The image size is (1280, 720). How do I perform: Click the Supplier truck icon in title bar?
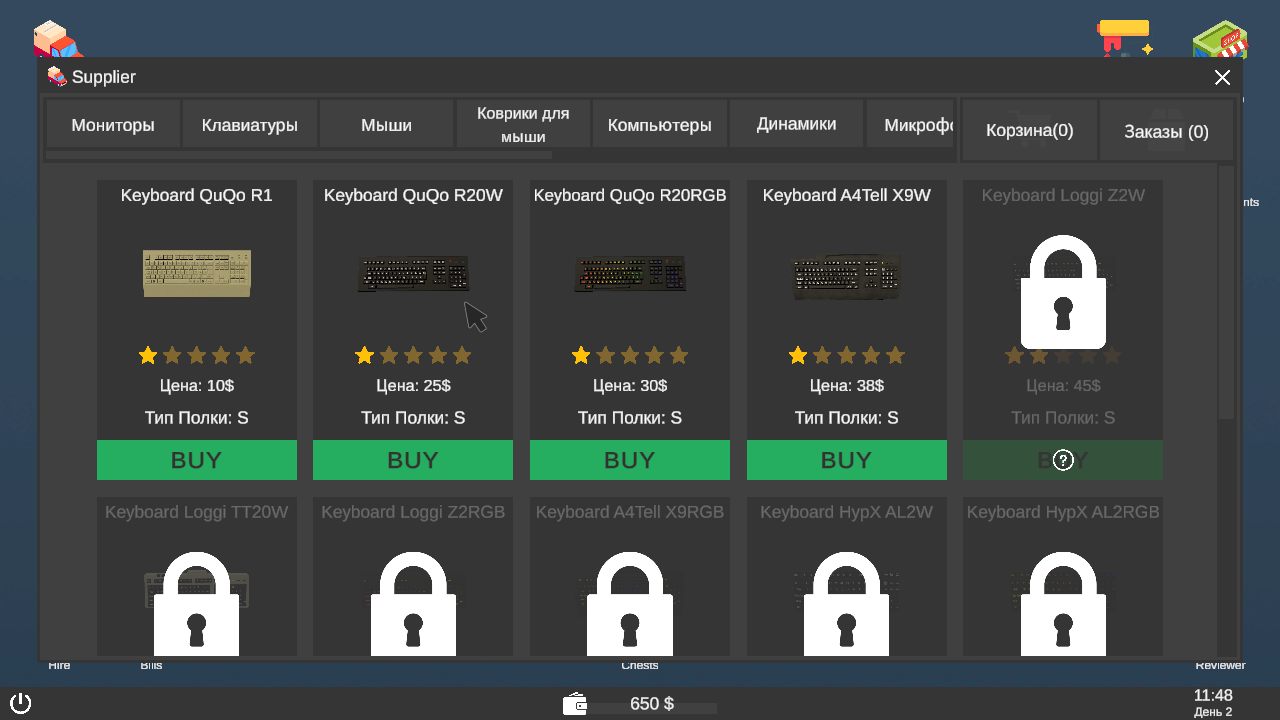click(x=55, y=76)
